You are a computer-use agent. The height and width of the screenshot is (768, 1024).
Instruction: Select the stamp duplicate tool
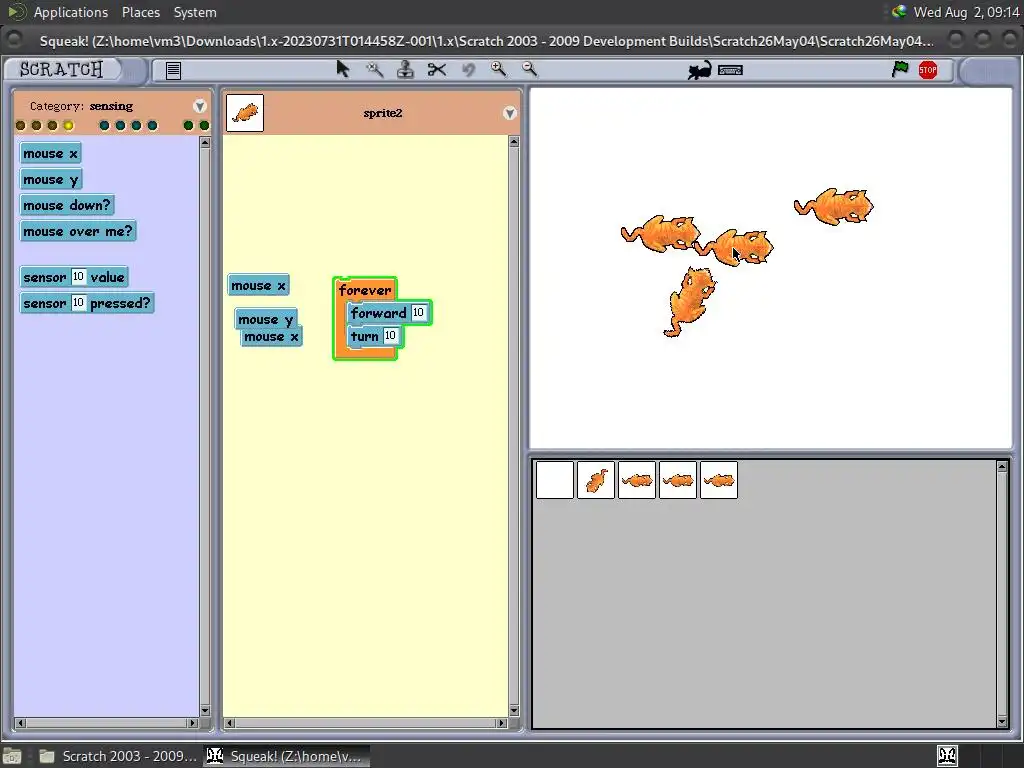405,69
